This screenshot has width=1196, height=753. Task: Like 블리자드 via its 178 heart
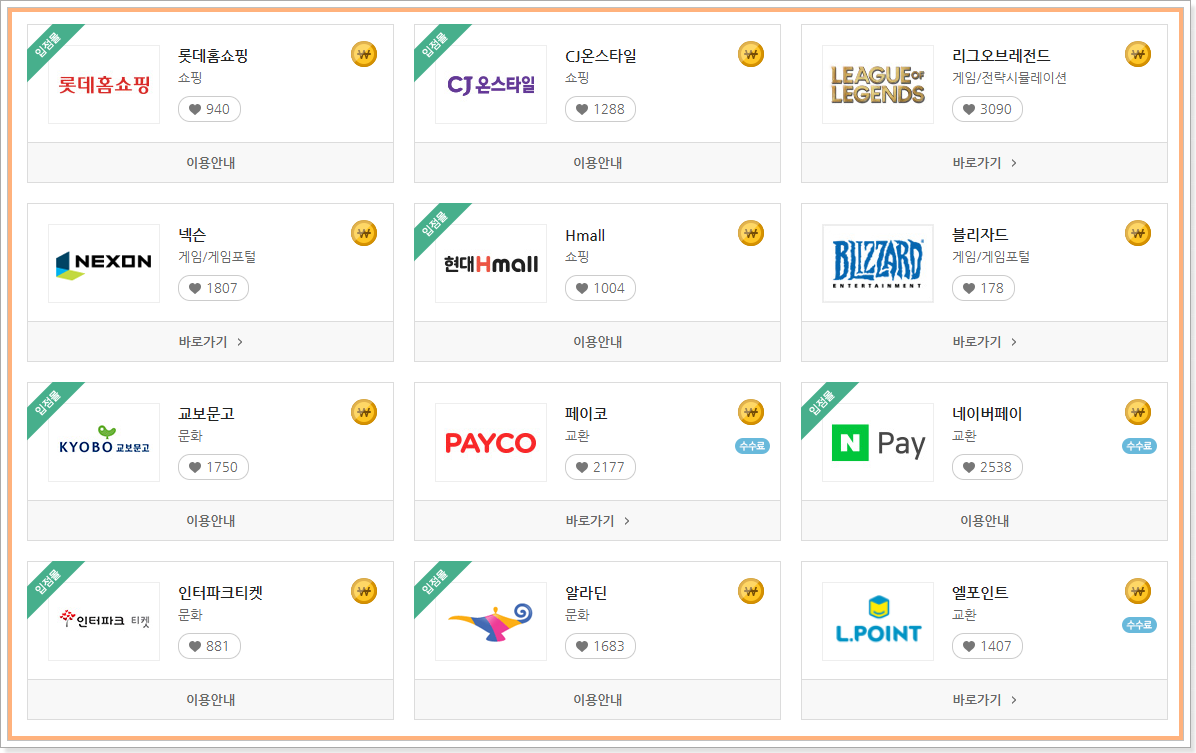[x=983, y=288]
